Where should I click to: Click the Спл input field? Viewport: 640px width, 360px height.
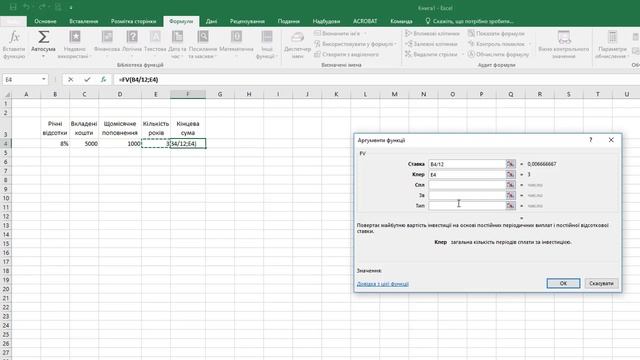(467, 185)
